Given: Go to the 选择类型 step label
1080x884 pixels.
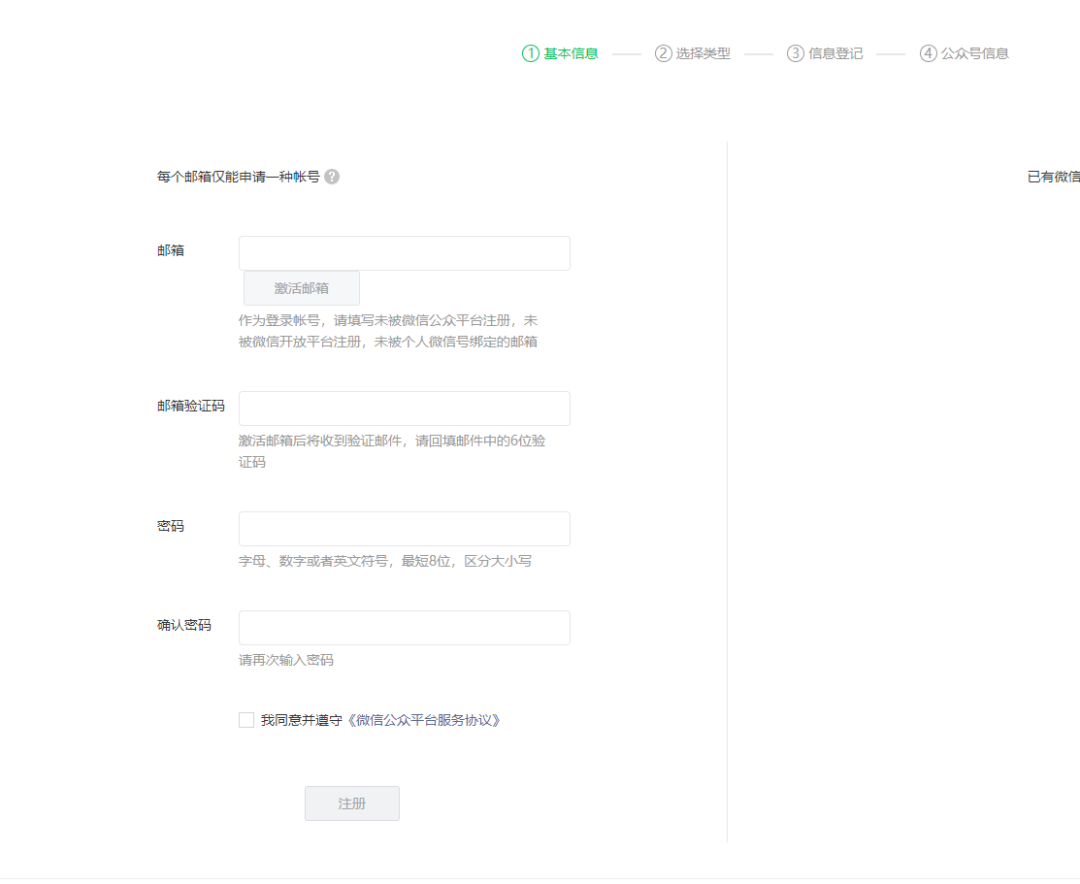Looking at the screenshot, I should pyautogui.click(x=703, y=54).
